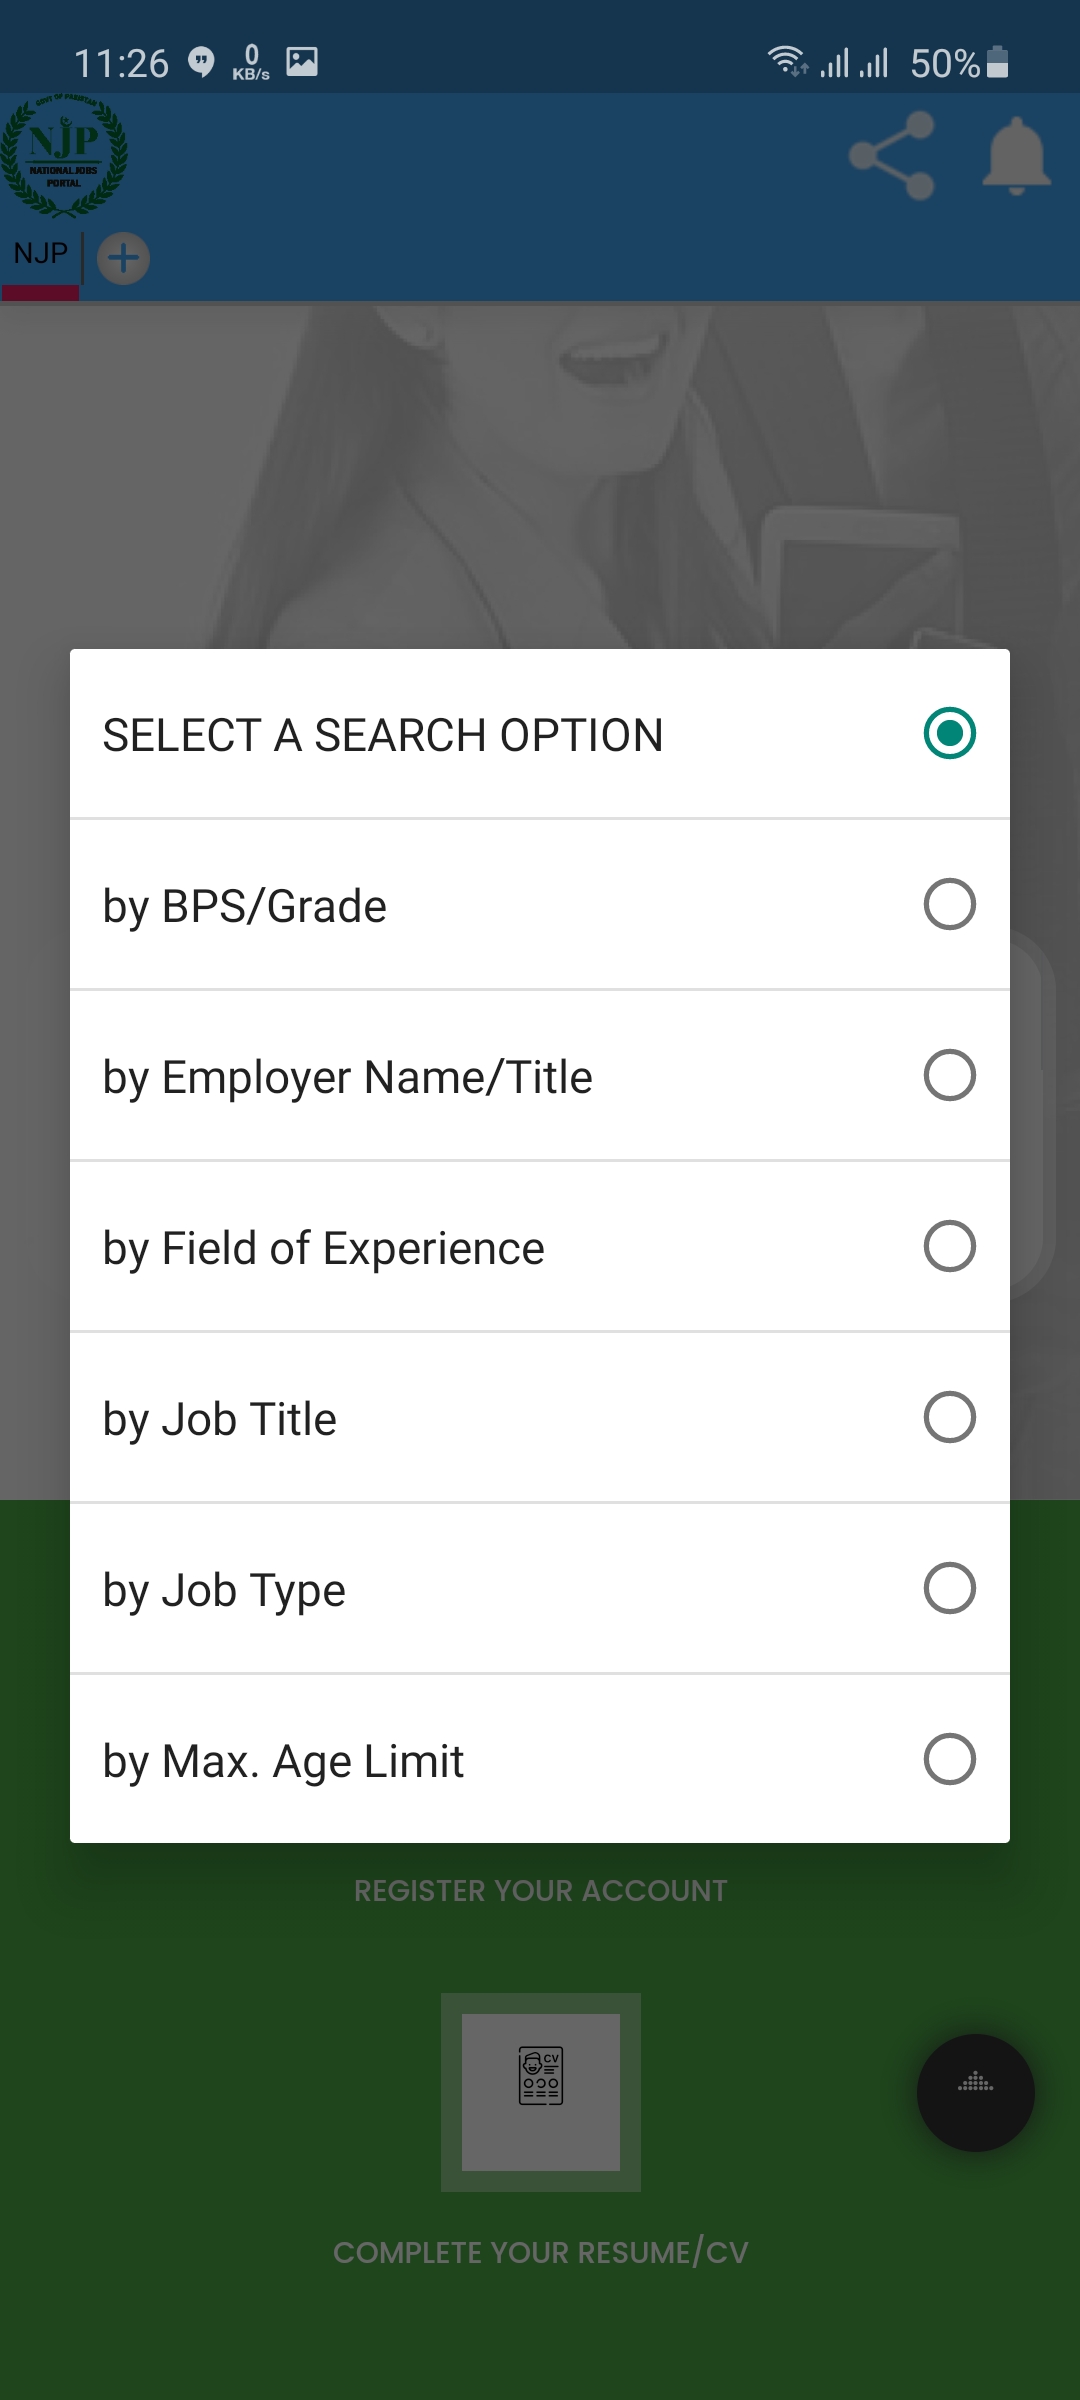Switch to the NJP tab

pos(41,254)
